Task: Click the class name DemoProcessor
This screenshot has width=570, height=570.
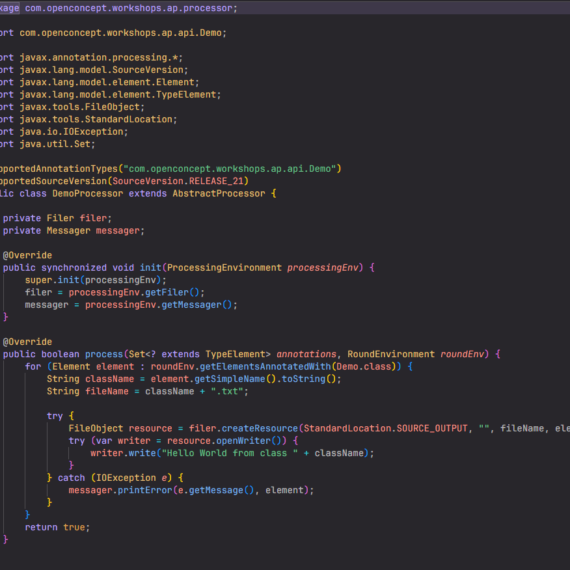Action: pos(88,193)
